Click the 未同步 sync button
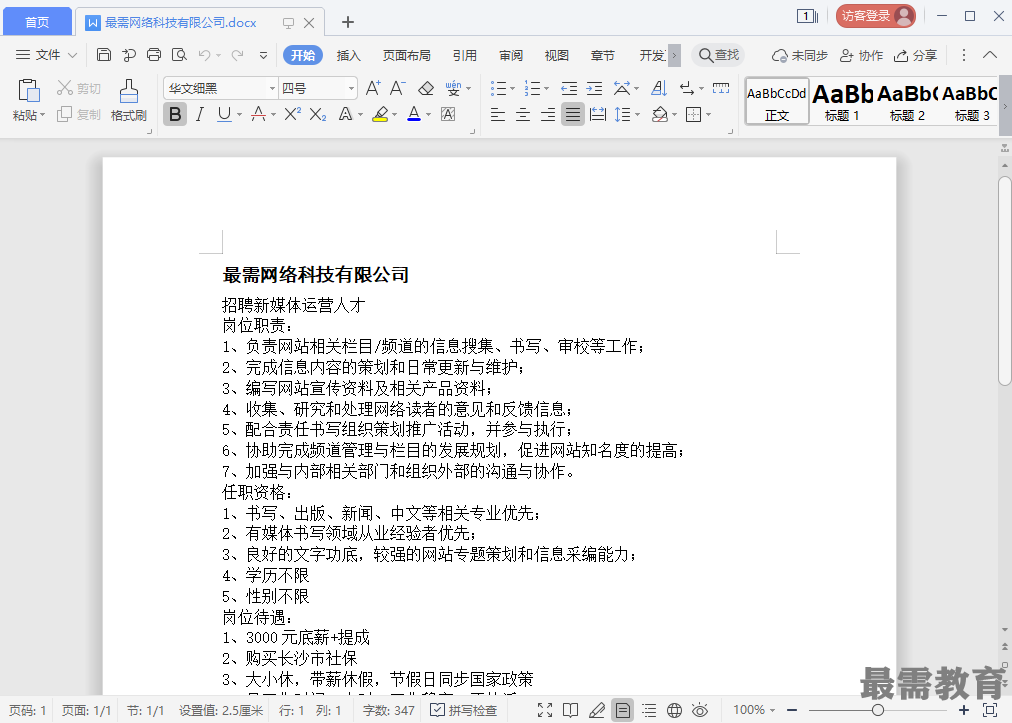 click(800, 56)
